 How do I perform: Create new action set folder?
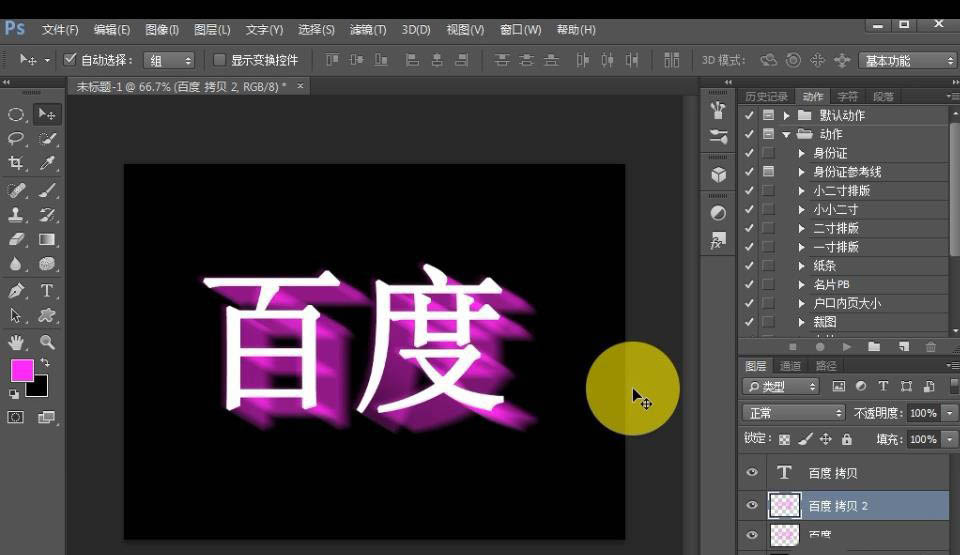coord(874,347)
